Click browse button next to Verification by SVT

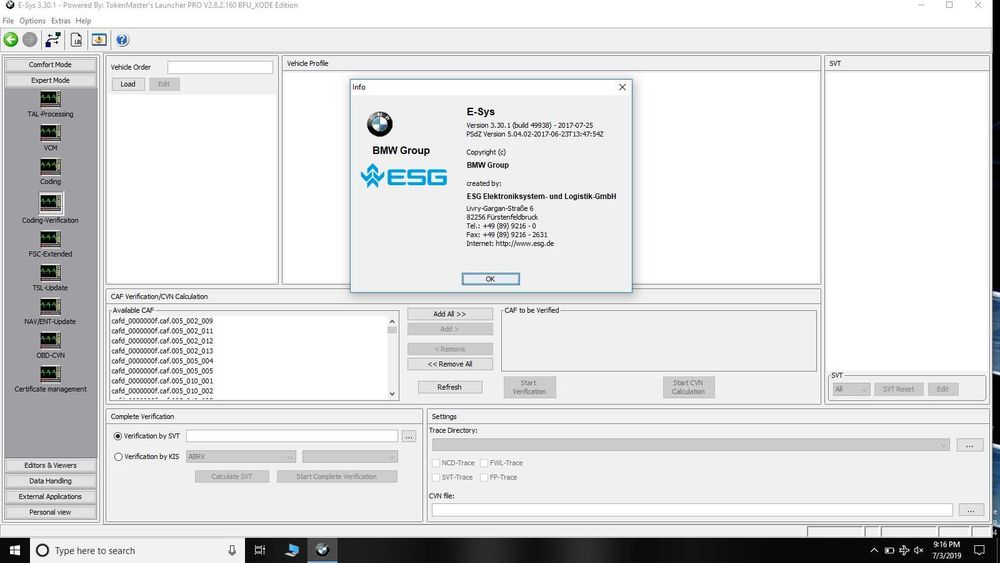(x=409, y=436)
